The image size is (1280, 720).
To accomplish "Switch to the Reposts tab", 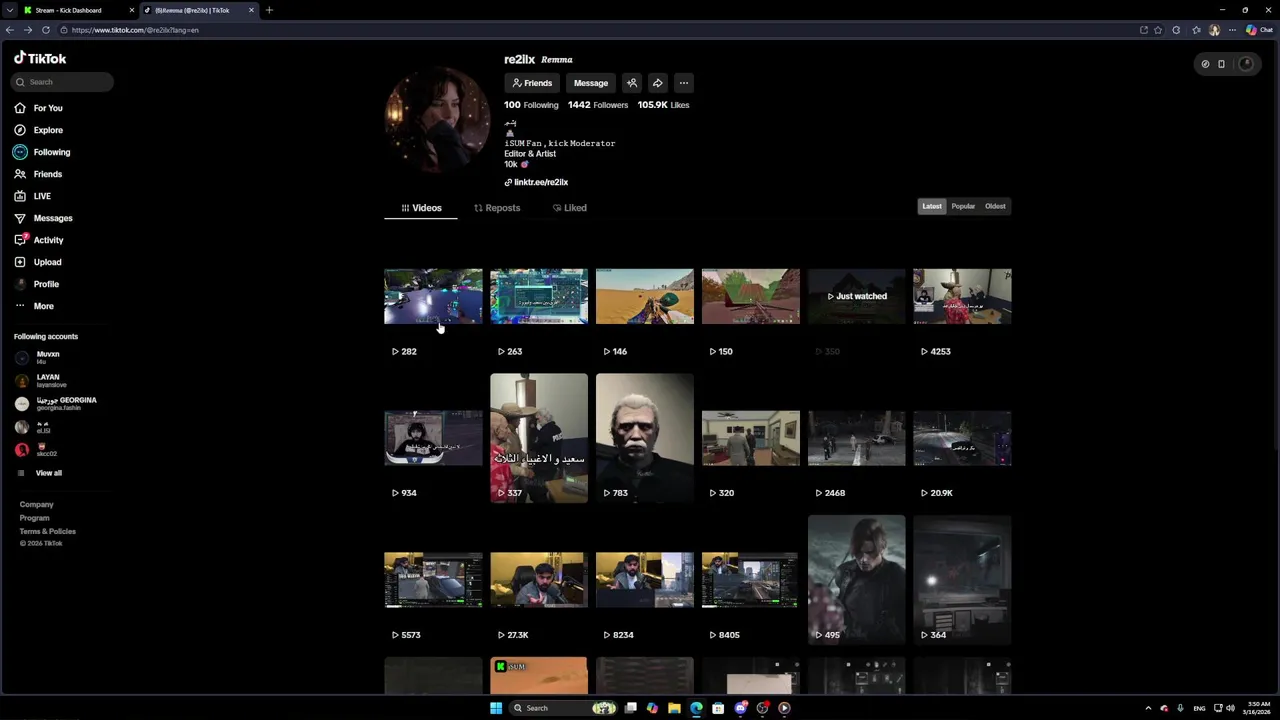I will pos(497,208).
